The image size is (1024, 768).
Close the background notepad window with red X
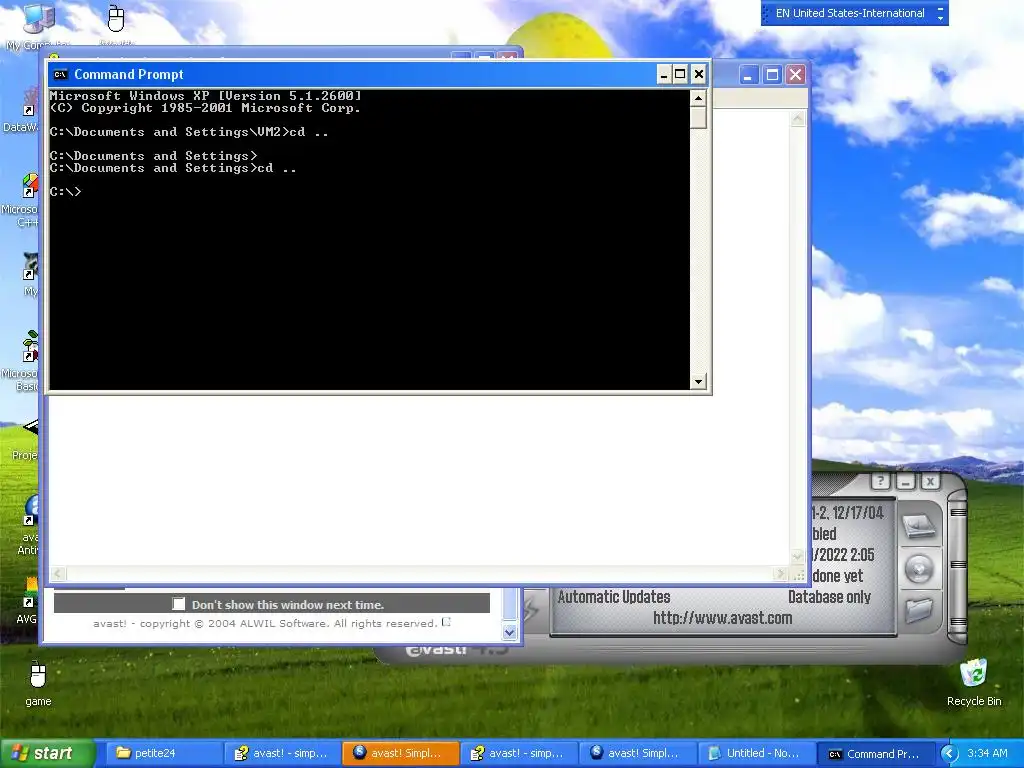point(795,75)
